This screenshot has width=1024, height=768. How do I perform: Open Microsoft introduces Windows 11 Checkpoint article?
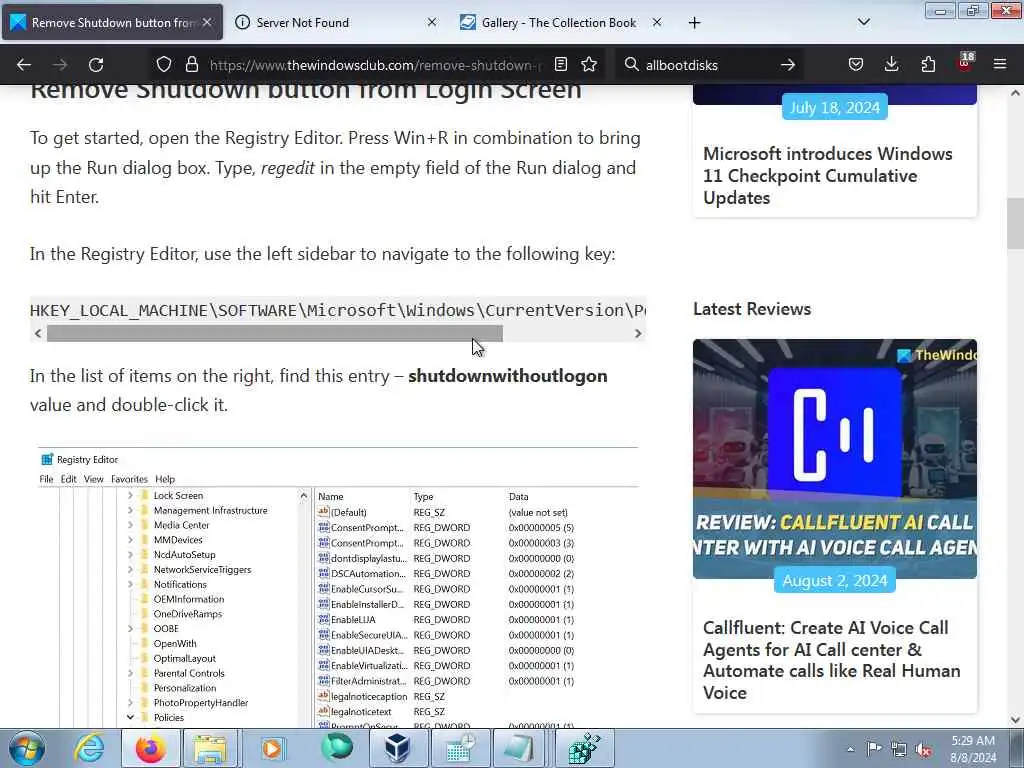pyautogui.click(x=827, y=176)
